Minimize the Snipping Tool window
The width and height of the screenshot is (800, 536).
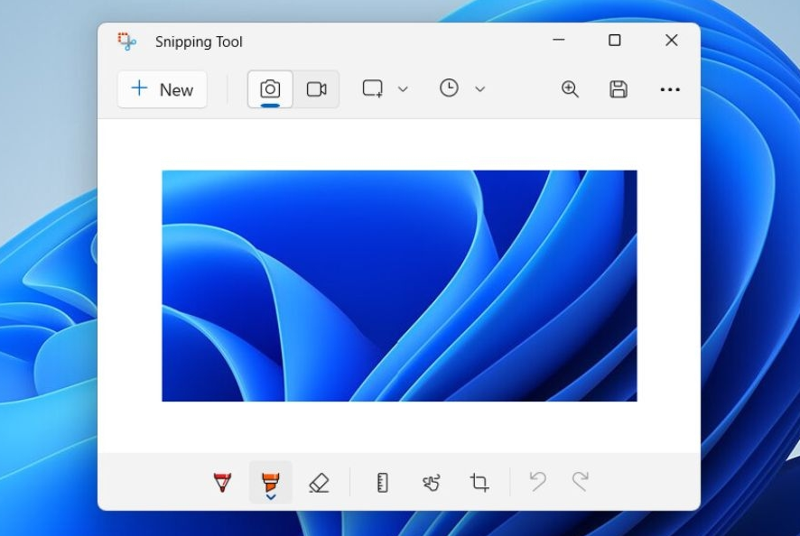click(559, 40)
